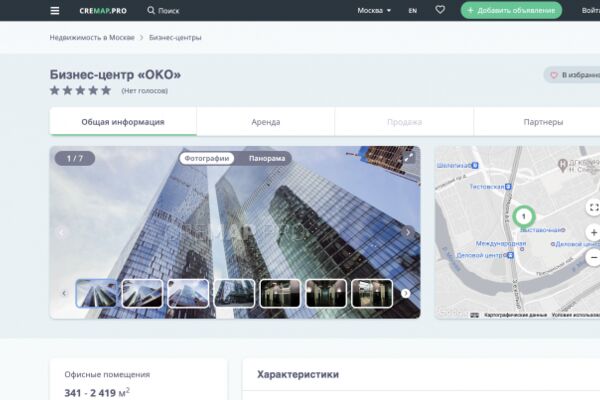
Task: Open the hamburger menu icon
Action: pyautogui.click(x=55, y=11)
